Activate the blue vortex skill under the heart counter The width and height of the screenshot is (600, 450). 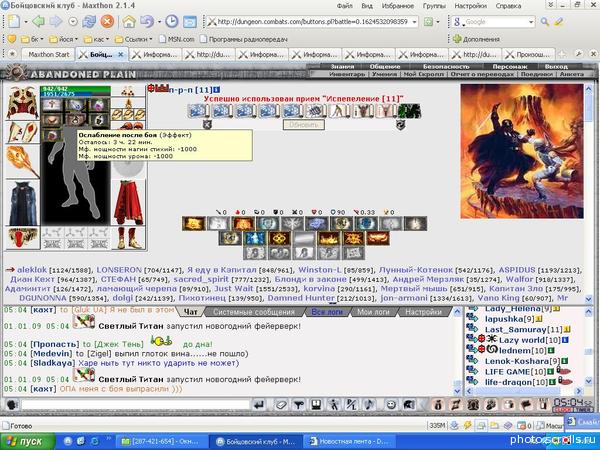tap(317, 223)
